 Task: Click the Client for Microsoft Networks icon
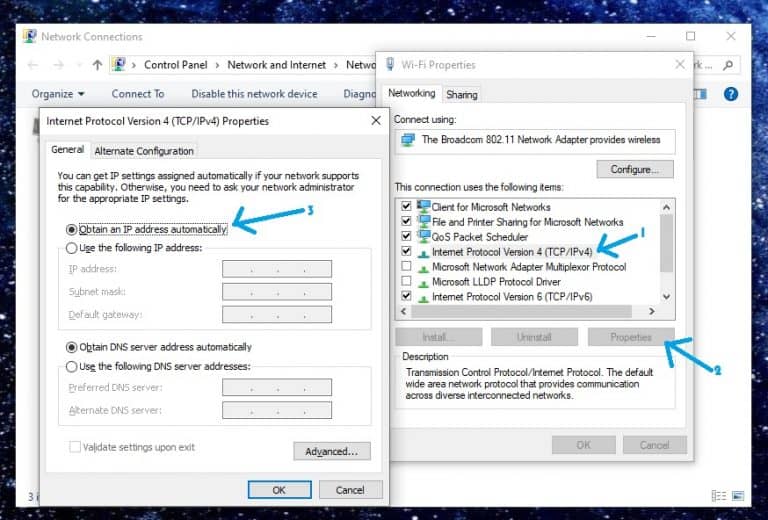[x=423, y=207]
